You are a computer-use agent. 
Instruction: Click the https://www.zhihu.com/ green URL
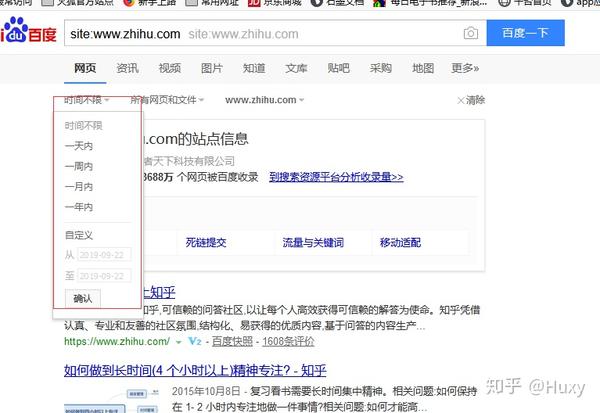pos(117,341)
